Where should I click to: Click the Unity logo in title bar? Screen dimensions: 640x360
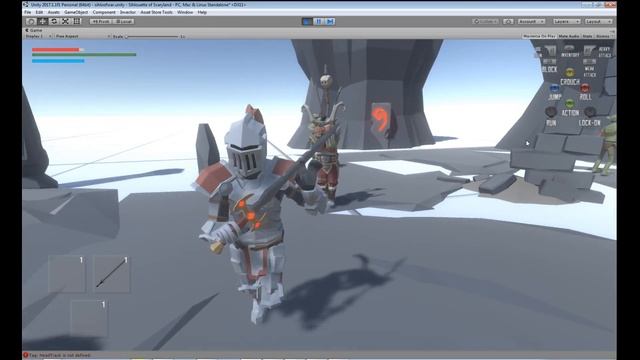(26, 4)
